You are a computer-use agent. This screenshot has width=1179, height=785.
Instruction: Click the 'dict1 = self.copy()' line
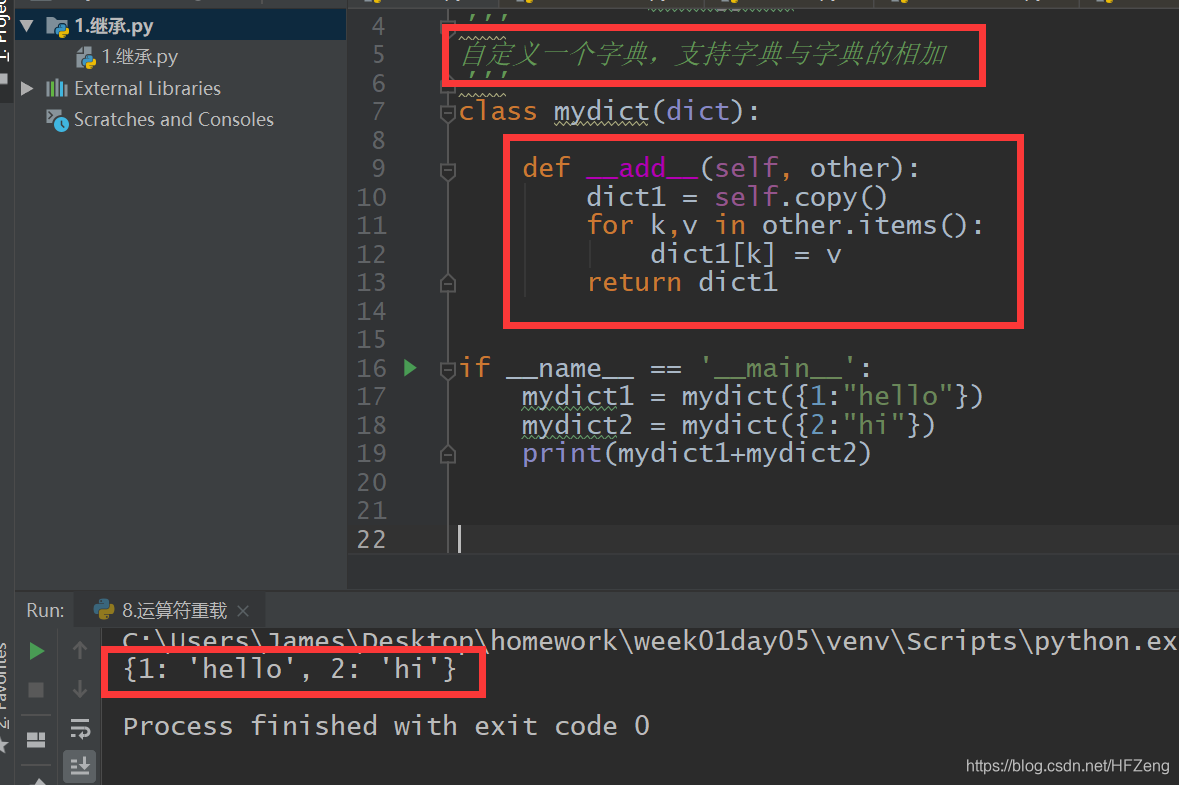(x=737, y=198)
